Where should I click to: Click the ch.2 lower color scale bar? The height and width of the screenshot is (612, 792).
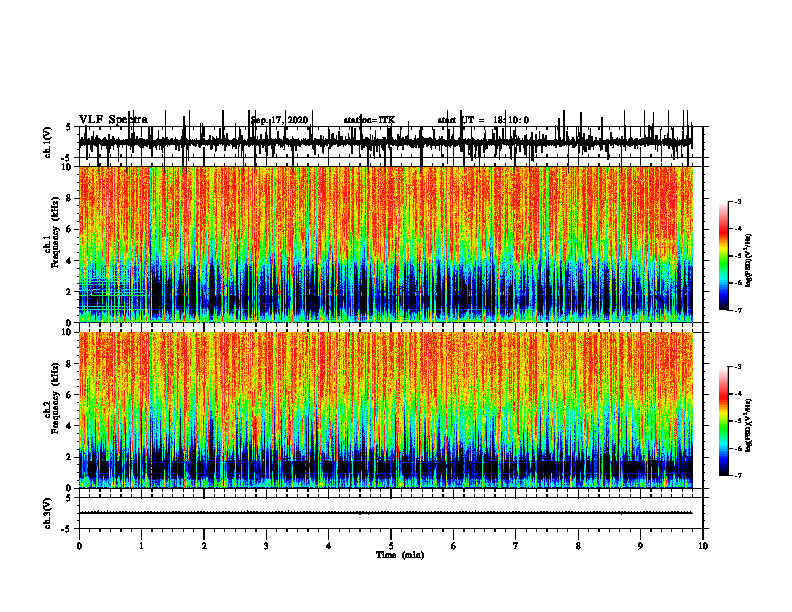coord(724,421)
